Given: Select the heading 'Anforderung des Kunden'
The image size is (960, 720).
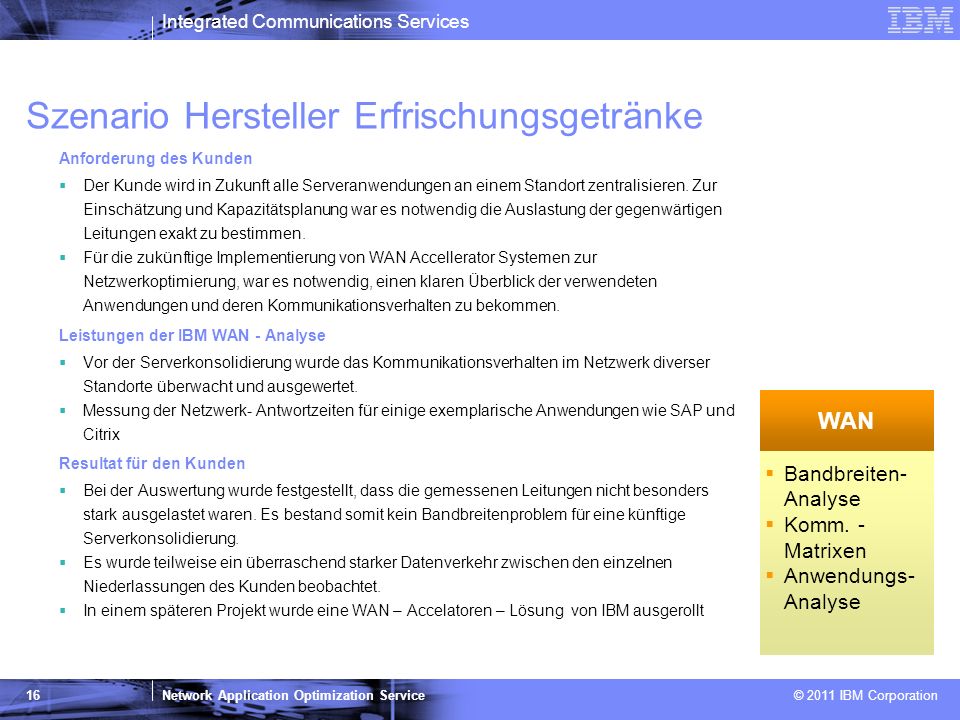Looking at the screenshot, I should [156, 159].
